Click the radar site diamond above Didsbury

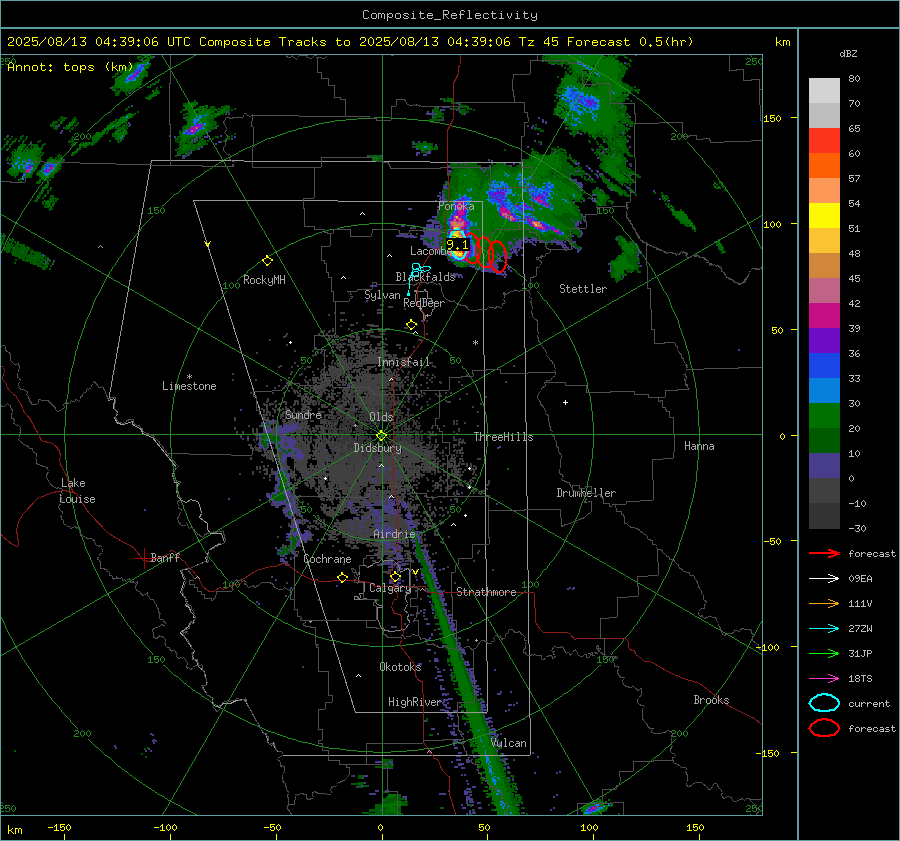(x=381, y=436)
